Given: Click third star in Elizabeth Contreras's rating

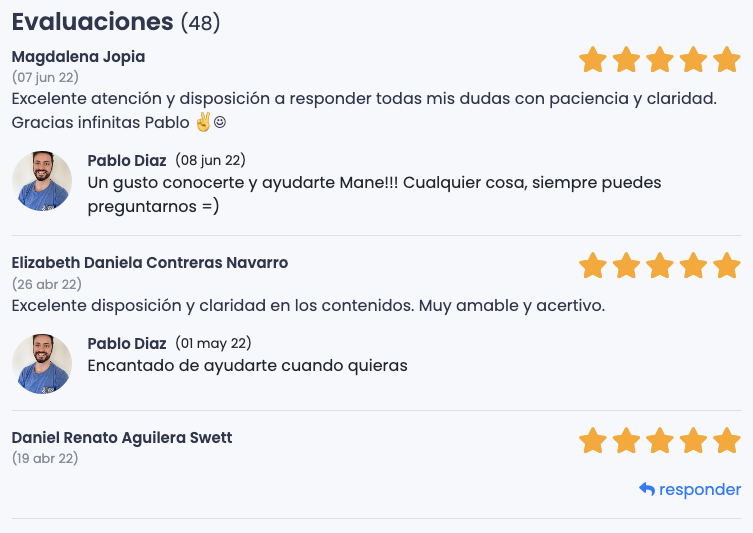Looking at the screenshot, I should pos(660,265).
